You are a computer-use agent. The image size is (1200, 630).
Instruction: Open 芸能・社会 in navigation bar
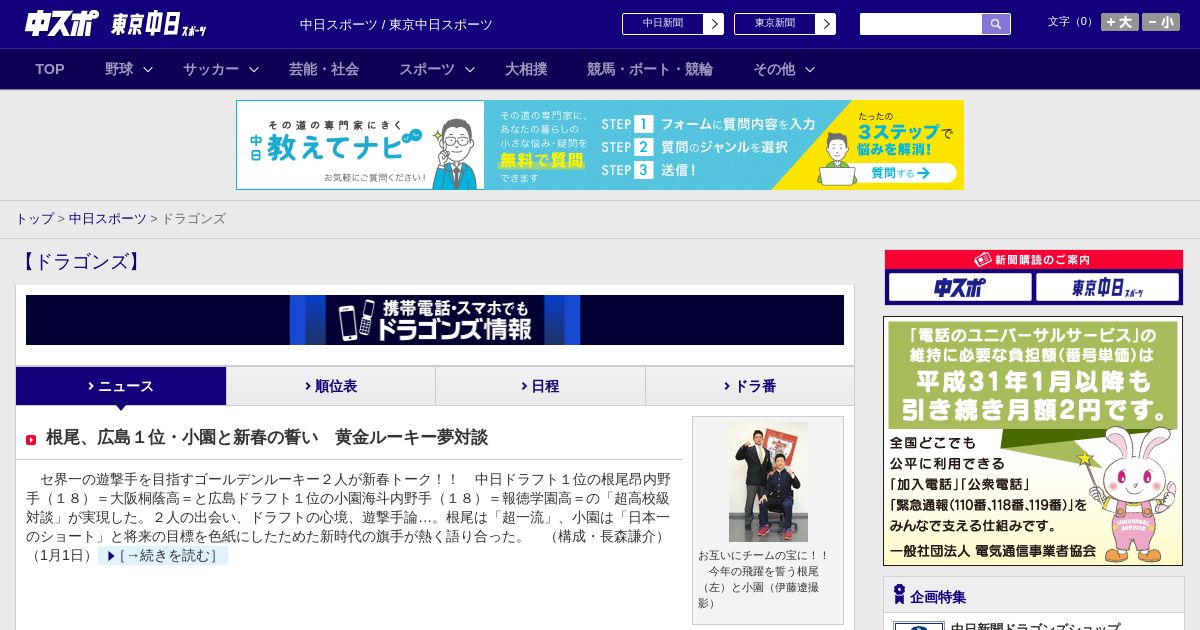[x=324, y=69]
